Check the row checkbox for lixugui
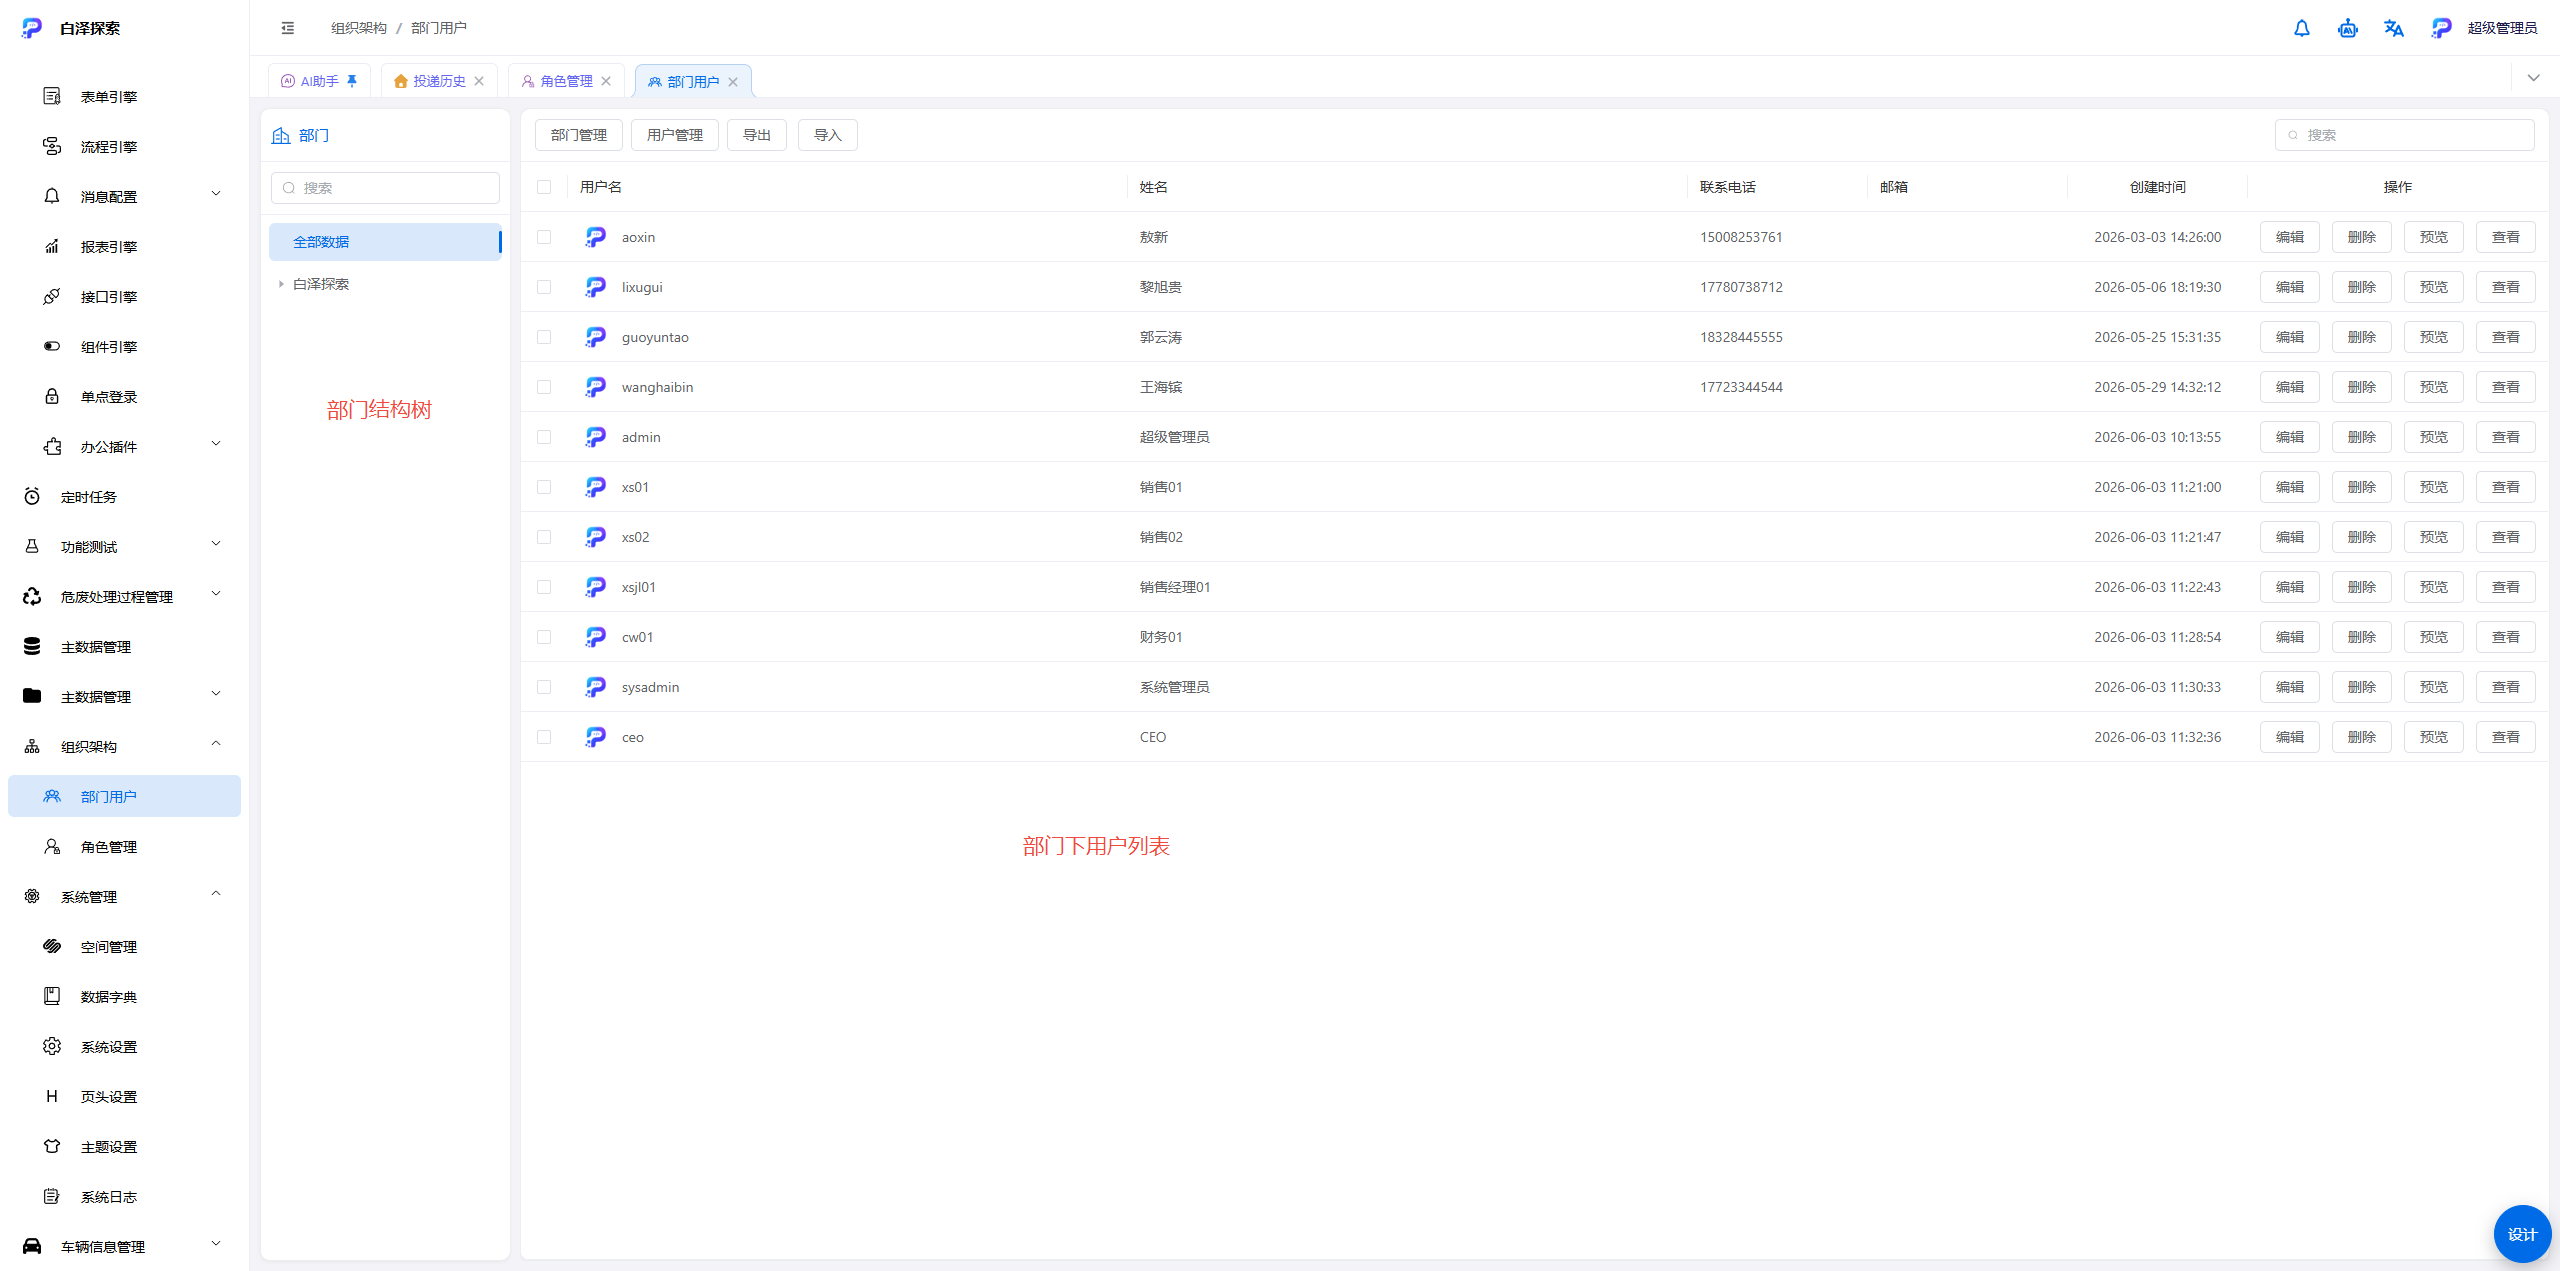The width and height of the screenshot is (2560, 1271). coord(544,287)
